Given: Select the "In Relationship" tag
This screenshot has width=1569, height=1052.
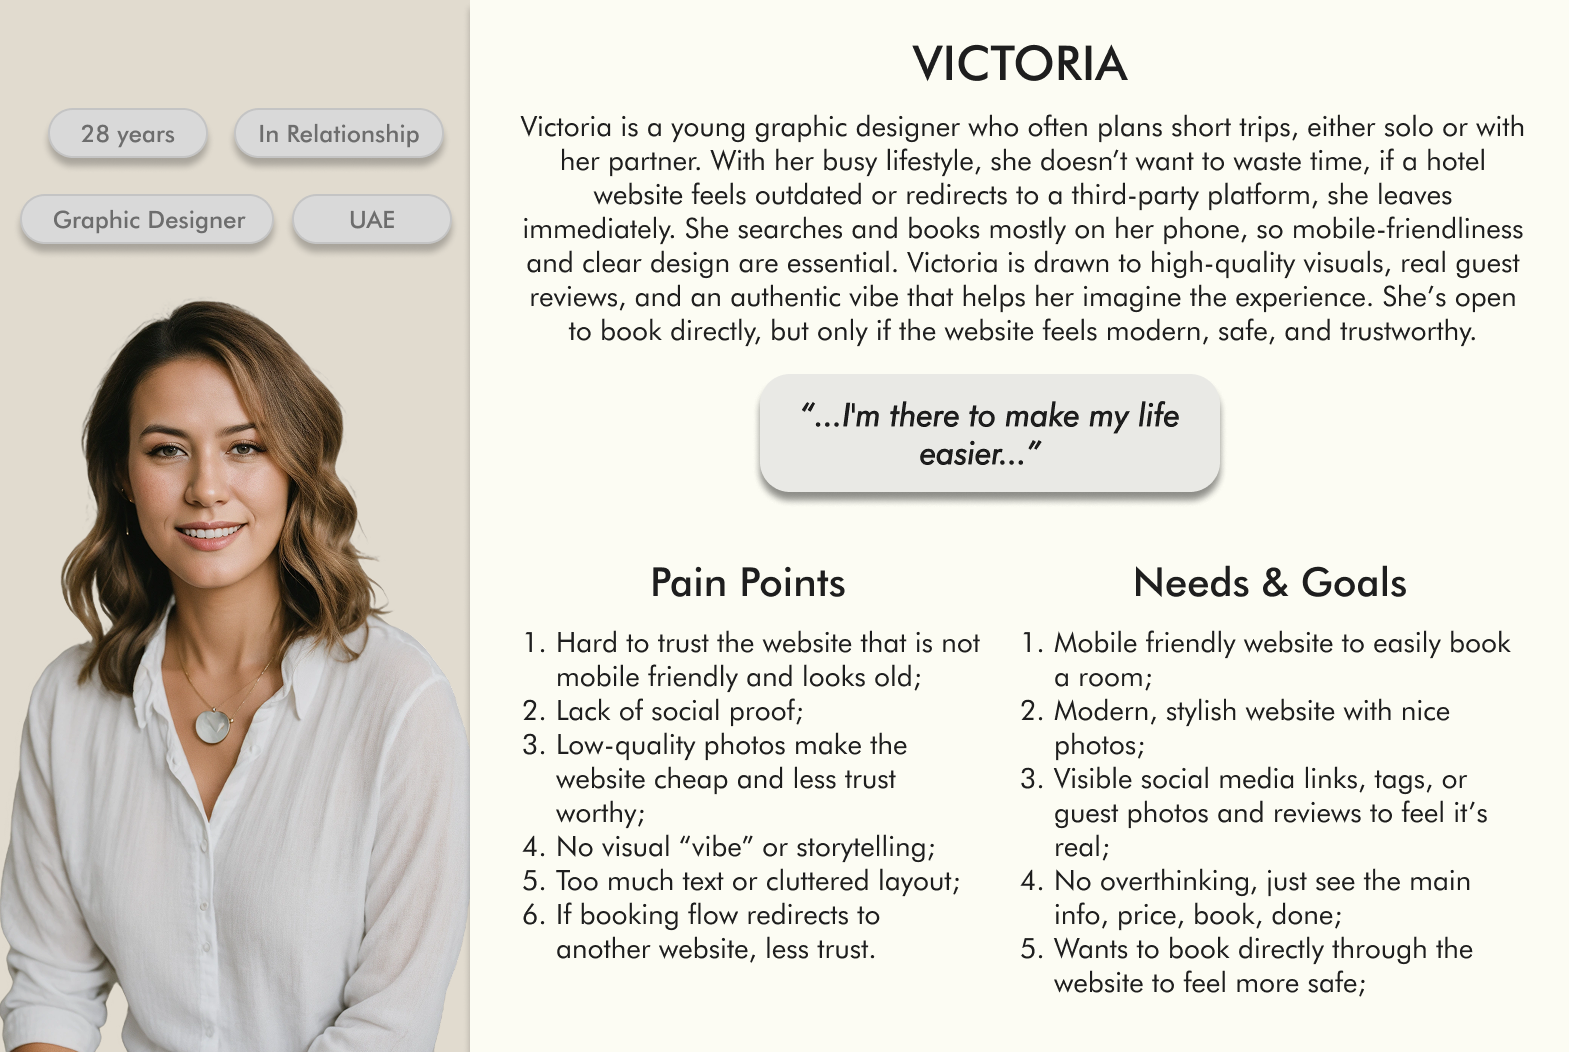Looking at the screenshot, I should (339, 134).
